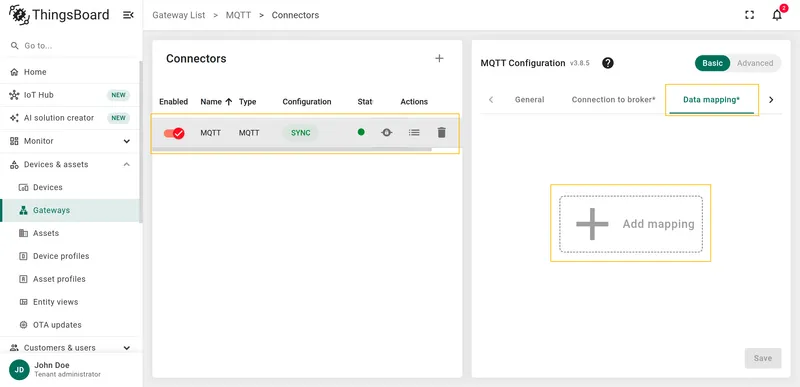Click John Doe user avatar

[19, 370]
